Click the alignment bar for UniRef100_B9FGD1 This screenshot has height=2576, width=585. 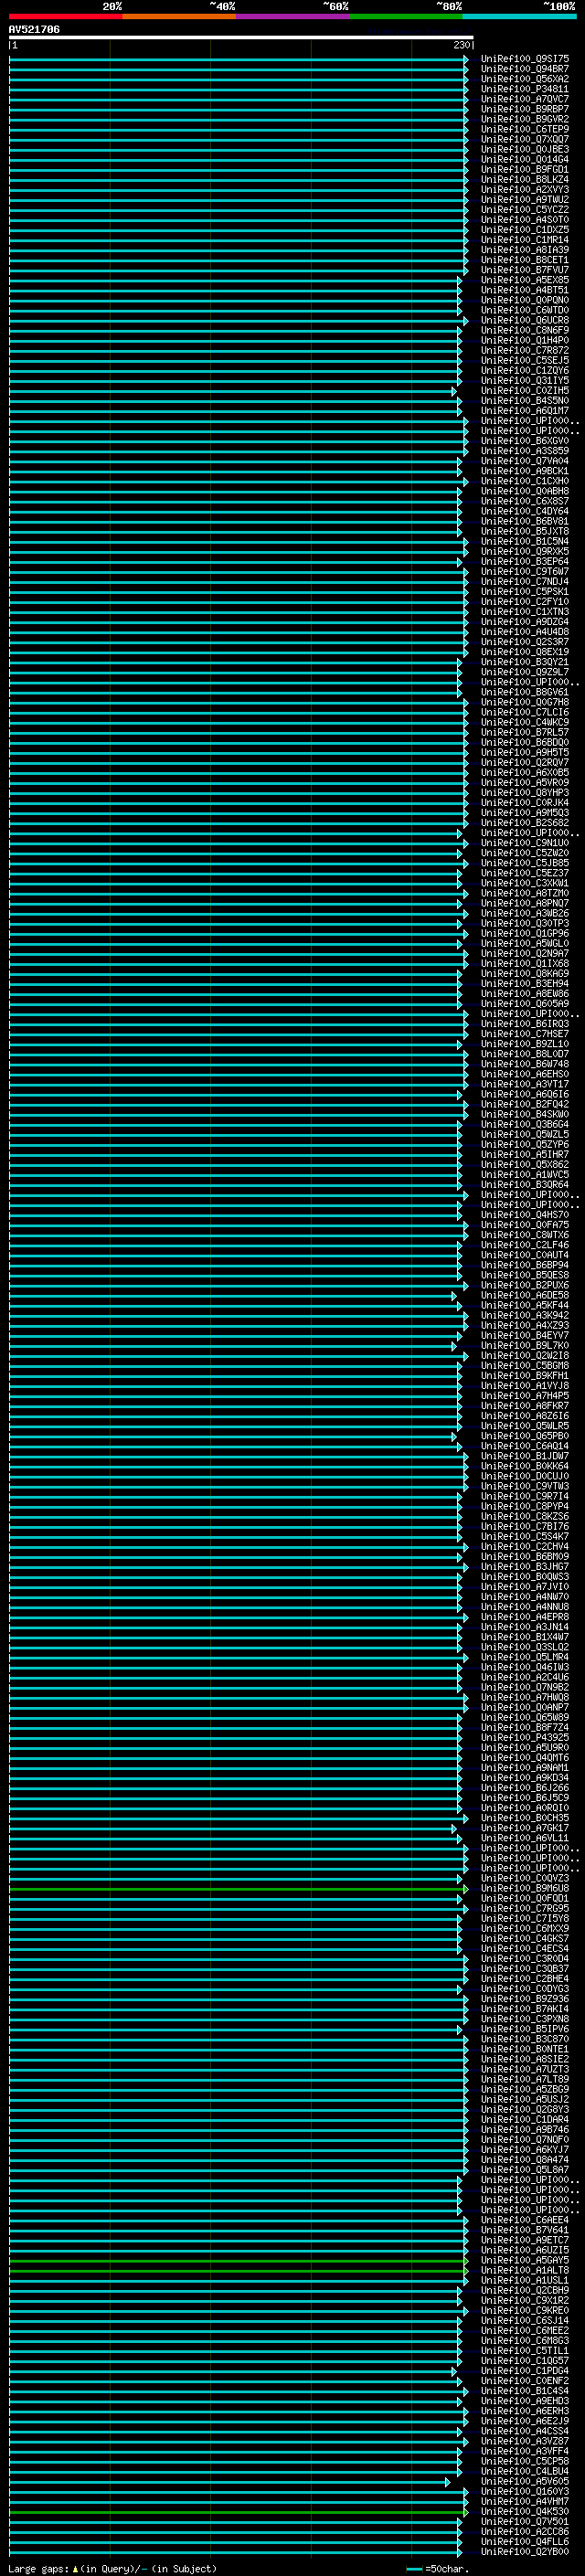[x=238, y=170]
